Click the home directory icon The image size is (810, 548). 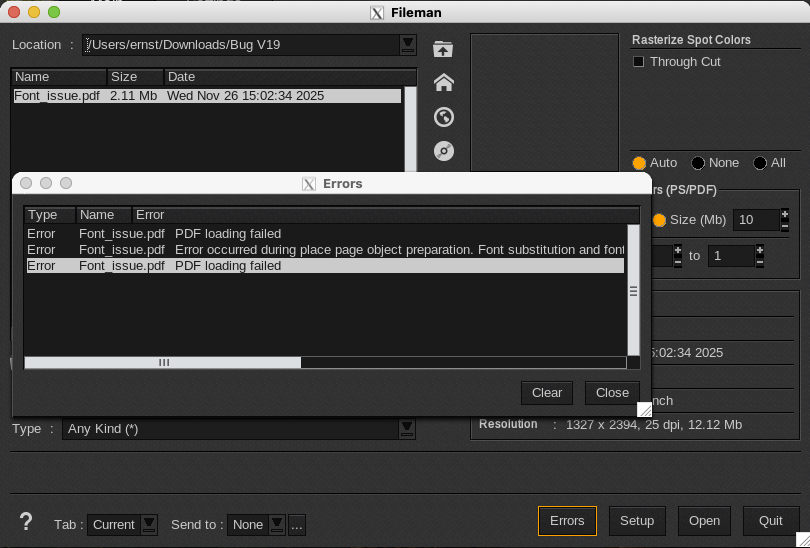point(444,83)
